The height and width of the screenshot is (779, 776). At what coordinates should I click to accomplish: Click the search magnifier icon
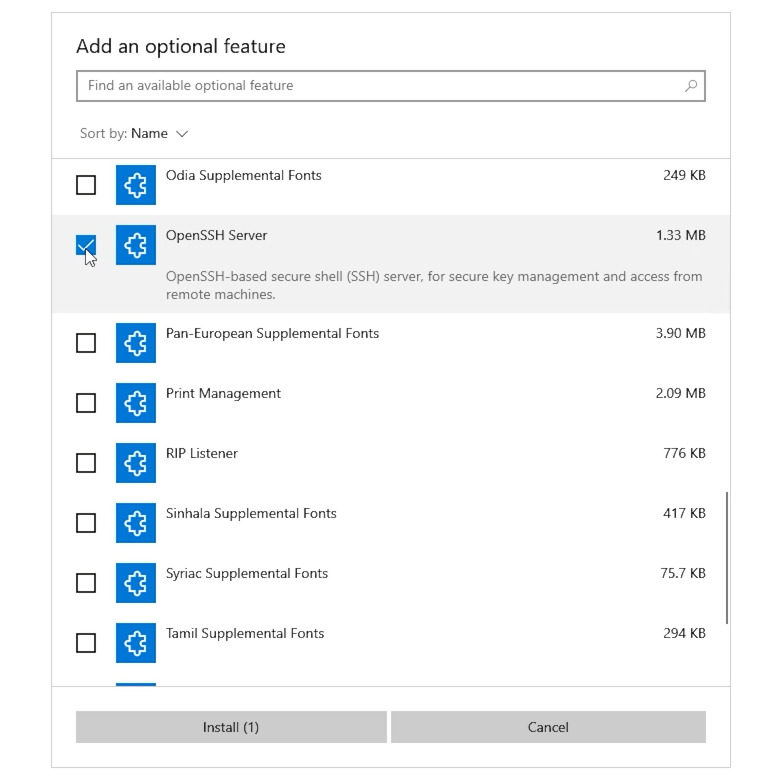pyautogui.click(x=691, y=86)
